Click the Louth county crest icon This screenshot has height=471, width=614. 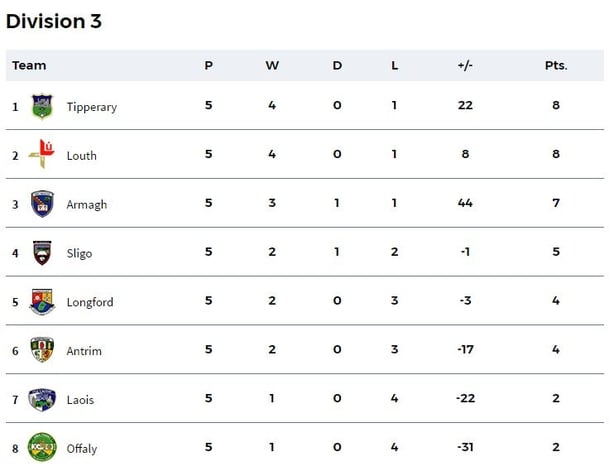[42, 154]
